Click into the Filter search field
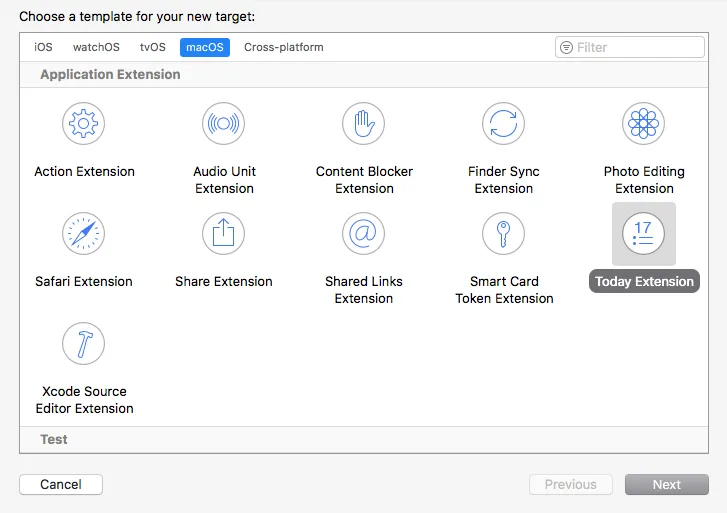The width and height of the screenshot is (727, 513). click(x=638, y=47)
